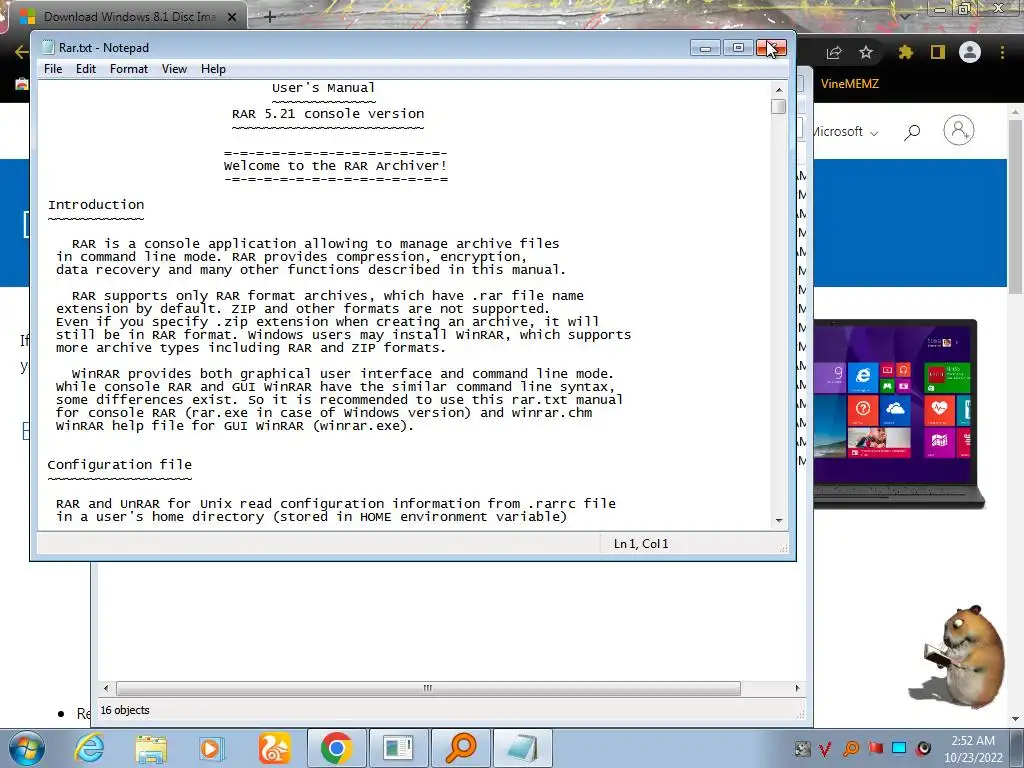Viewport: 1024px width, 768px height.
Task: Click the 'Configuration file' heading in Notepad
Action: point(120,464)
